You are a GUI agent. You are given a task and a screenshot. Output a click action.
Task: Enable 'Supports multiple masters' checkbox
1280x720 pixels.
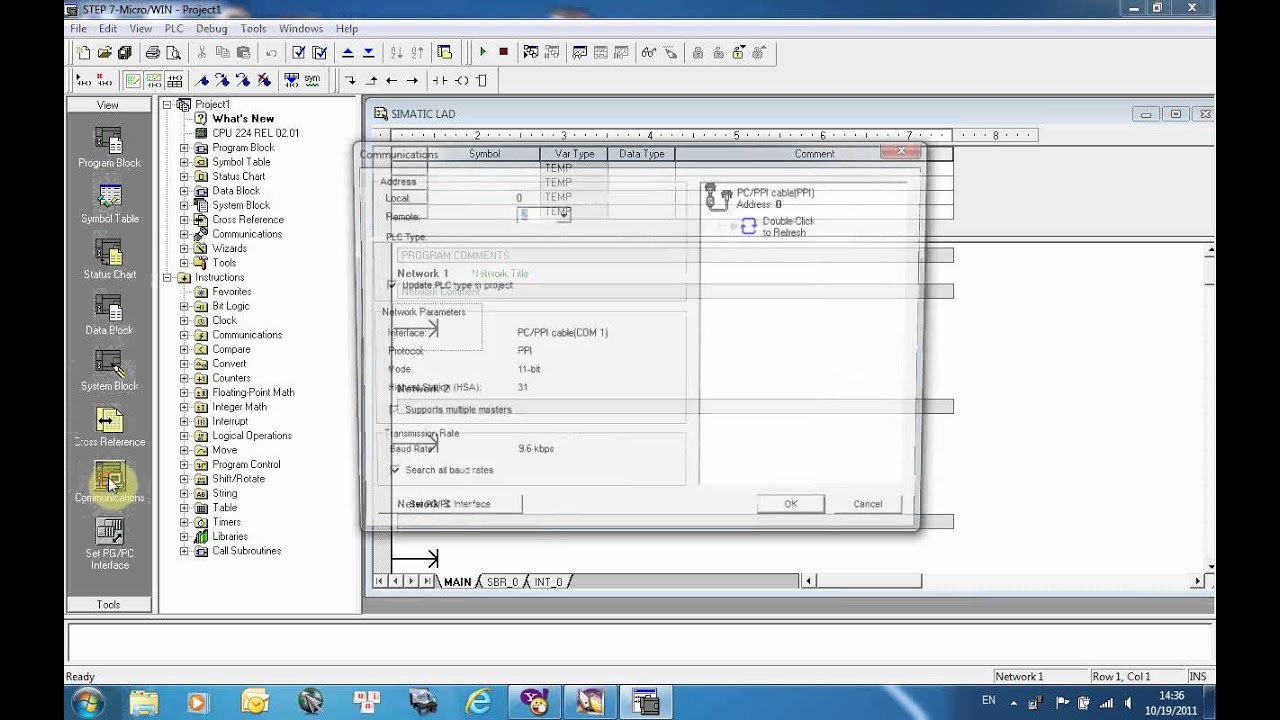(x=394, y=409)
